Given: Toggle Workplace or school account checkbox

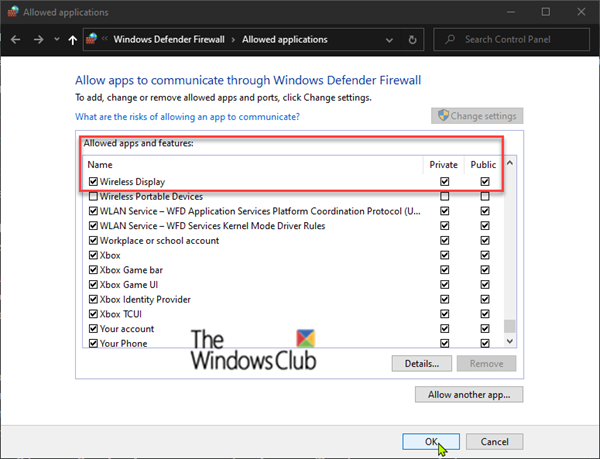Looking at the screenshot, I should pos(93,241).
